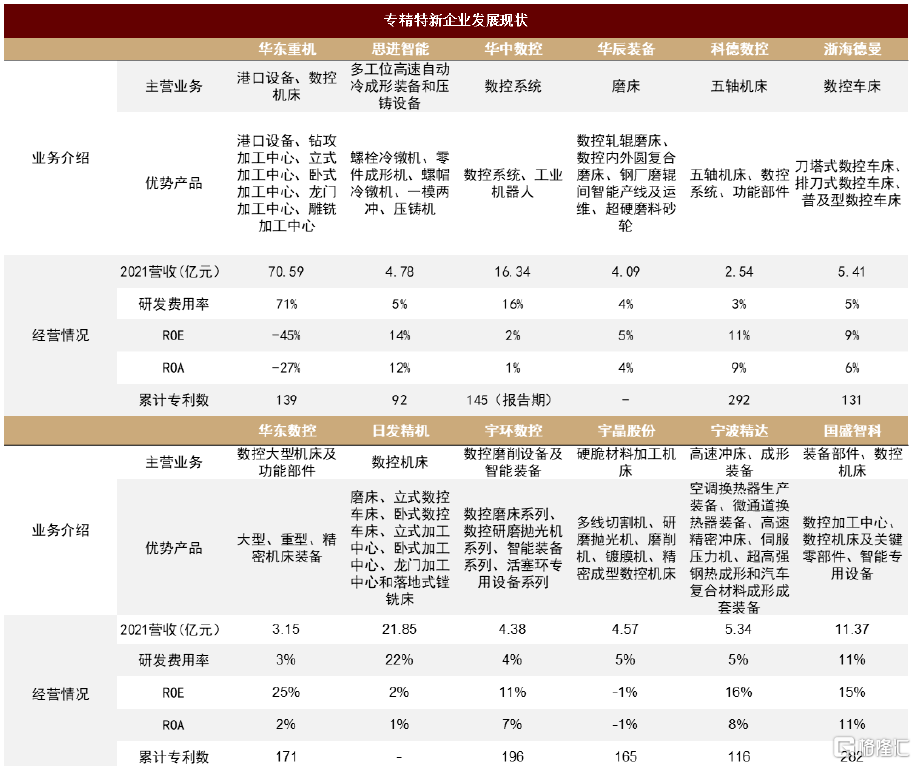Select the ROE cell -45%

click(x=286, y=336)
